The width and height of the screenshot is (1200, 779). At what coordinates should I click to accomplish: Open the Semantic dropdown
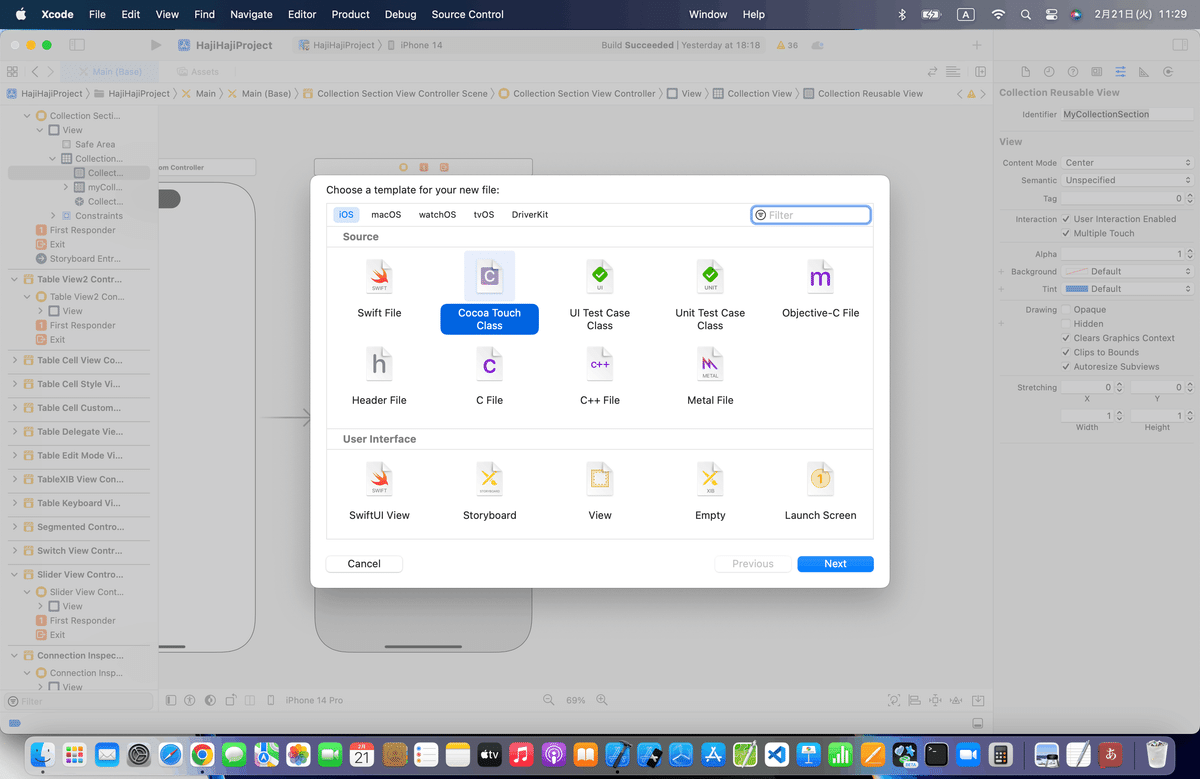pos(1127,180)
